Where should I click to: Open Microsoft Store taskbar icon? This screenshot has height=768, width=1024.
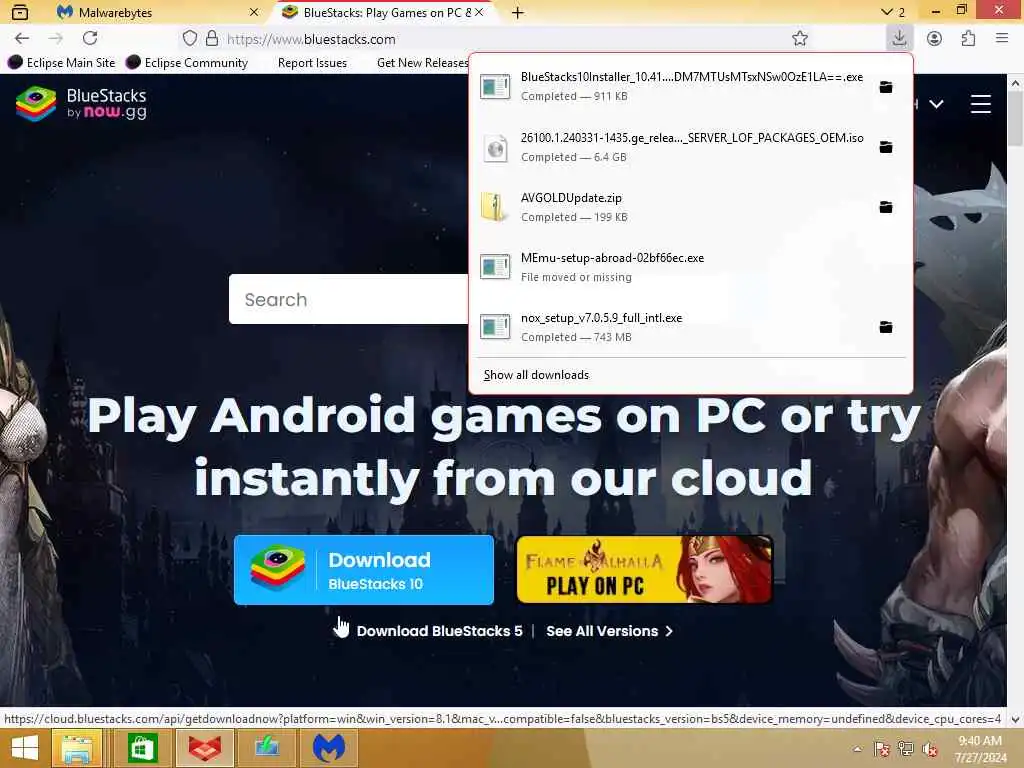point(142,748)
